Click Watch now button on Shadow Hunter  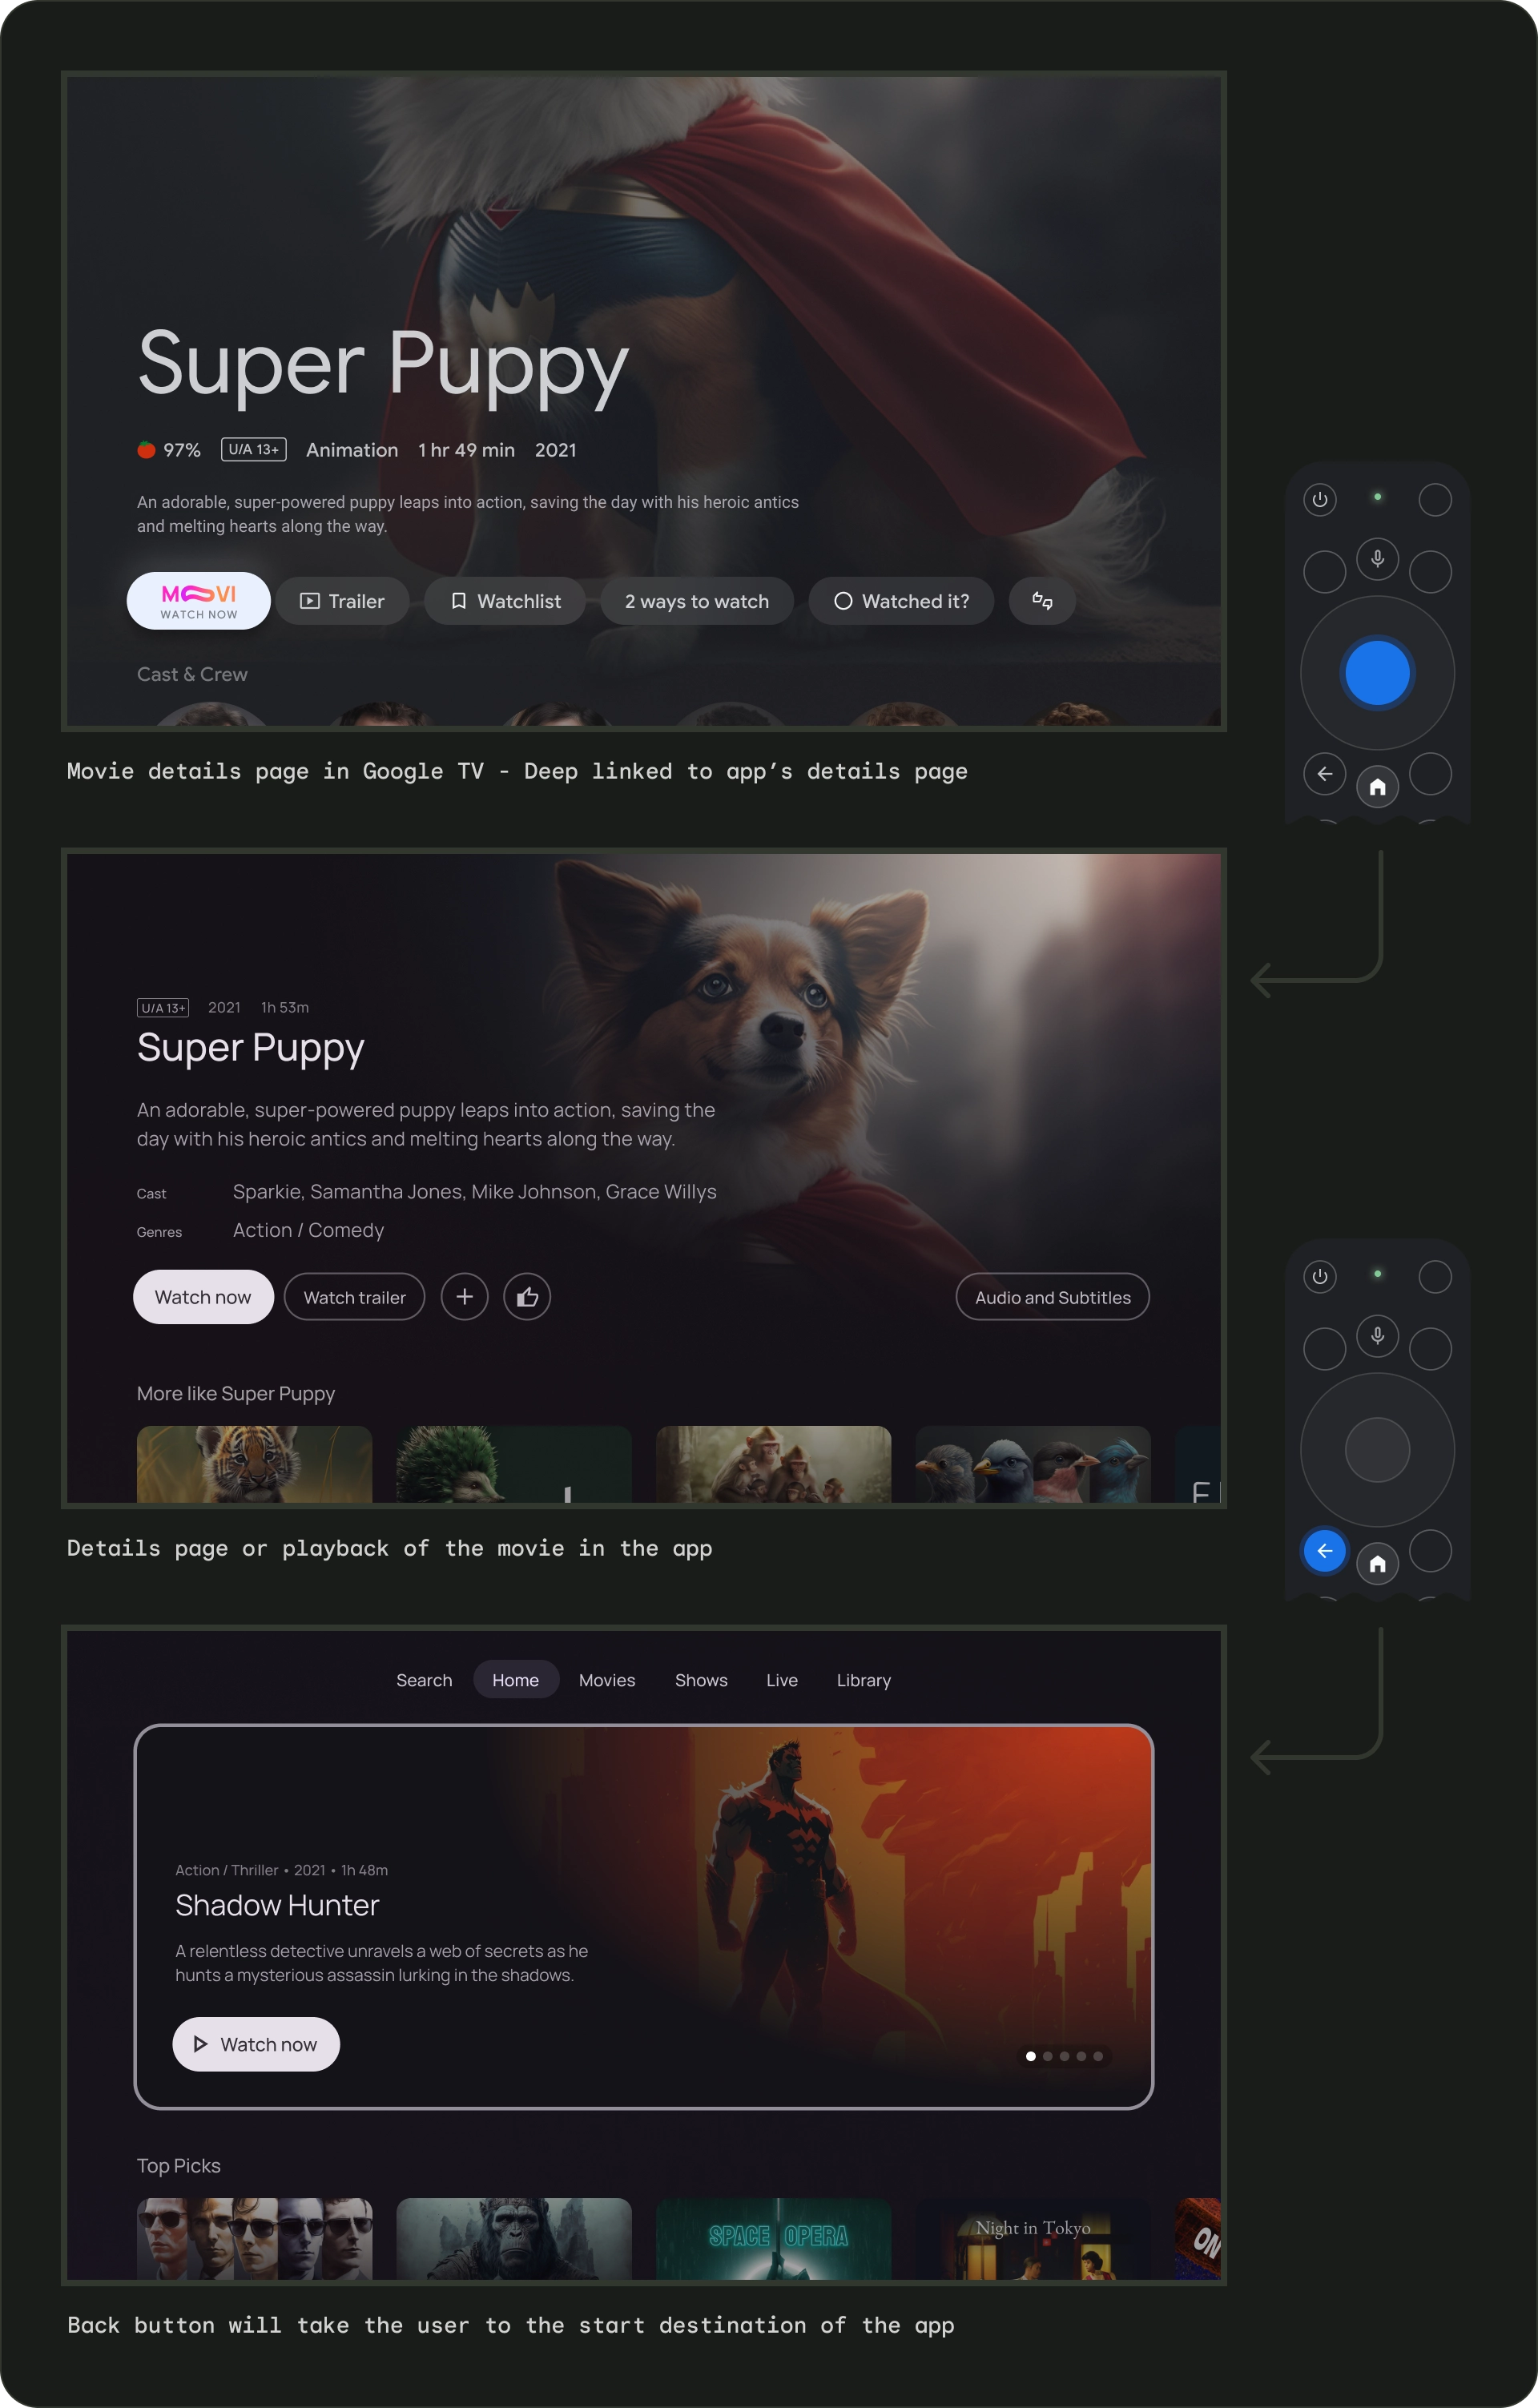click(x=255, y=2043)
